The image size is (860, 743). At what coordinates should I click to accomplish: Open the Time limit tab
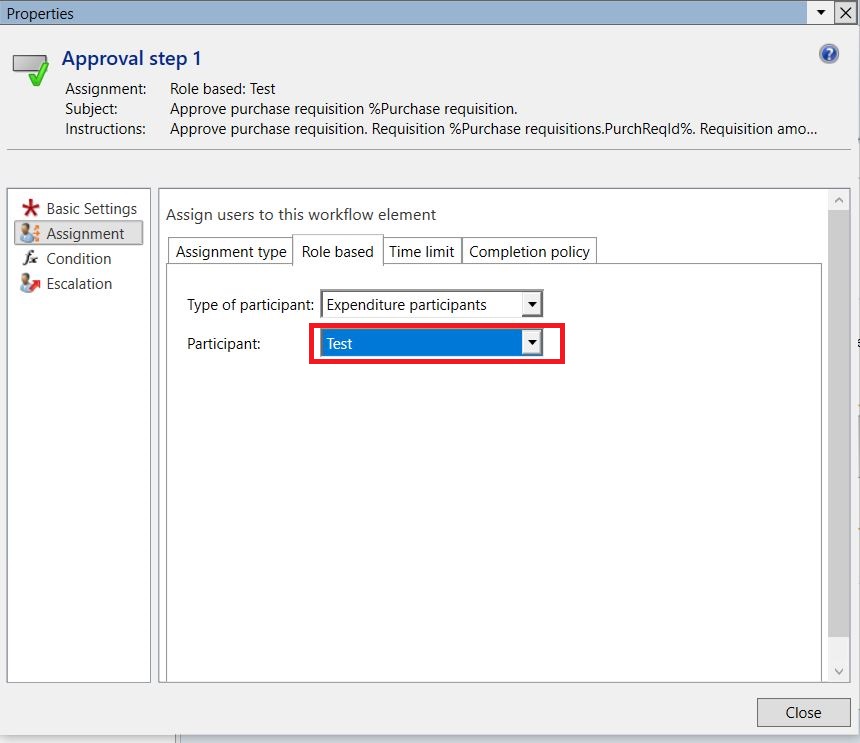[421, 252]
